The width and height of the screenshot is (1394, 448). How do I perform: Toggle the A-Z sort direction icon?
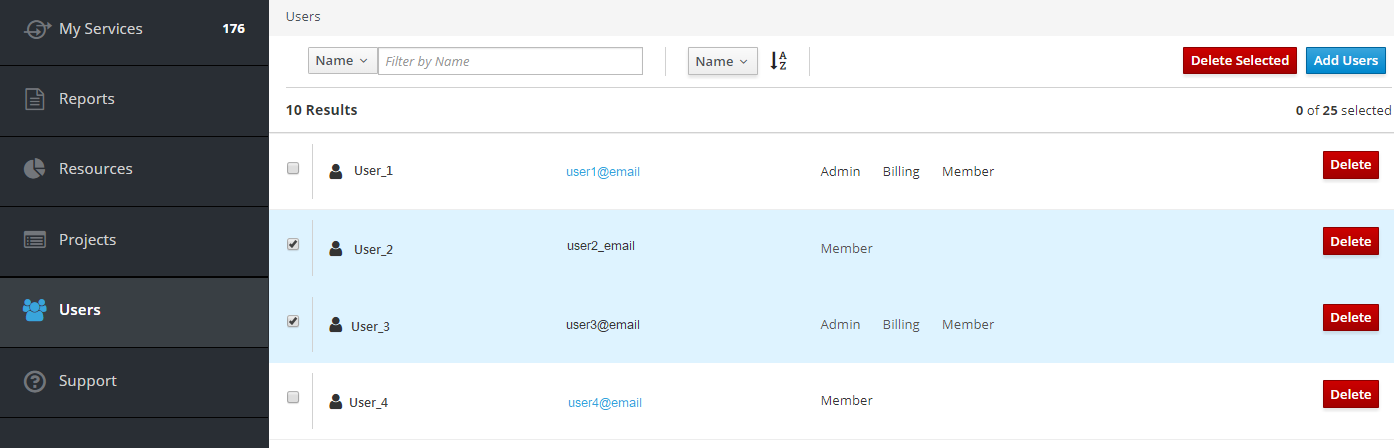coord(779,61)
